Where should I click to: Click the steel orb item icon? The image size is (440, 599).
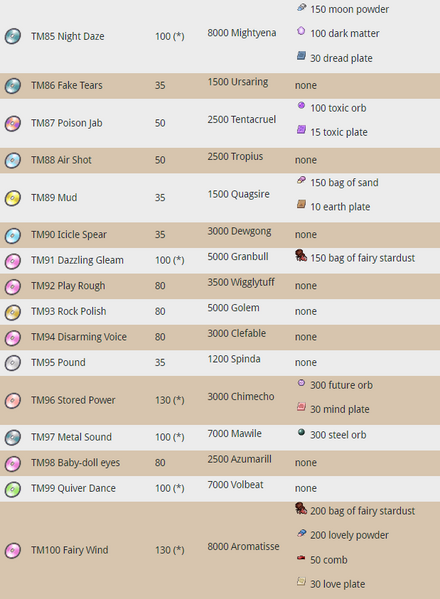(301, 432)
